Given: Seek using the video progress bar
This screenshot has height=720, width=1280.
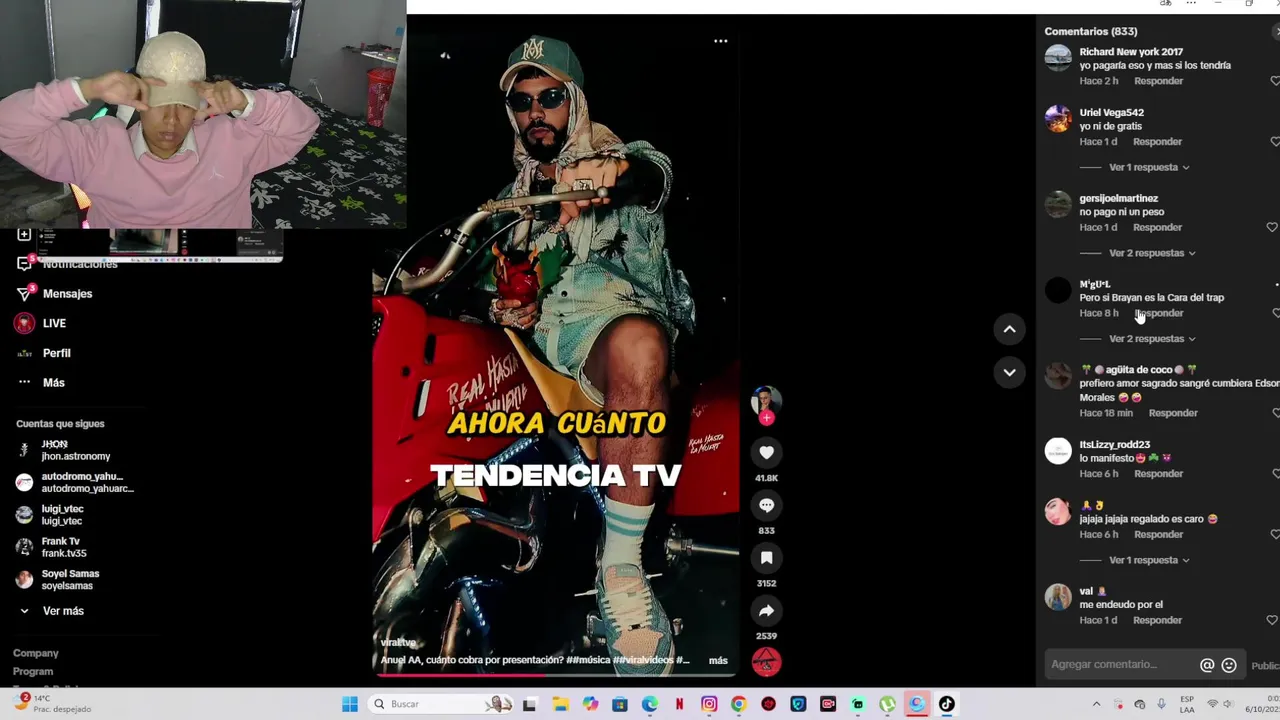Looking at the screenshot, I should point(555,675).
